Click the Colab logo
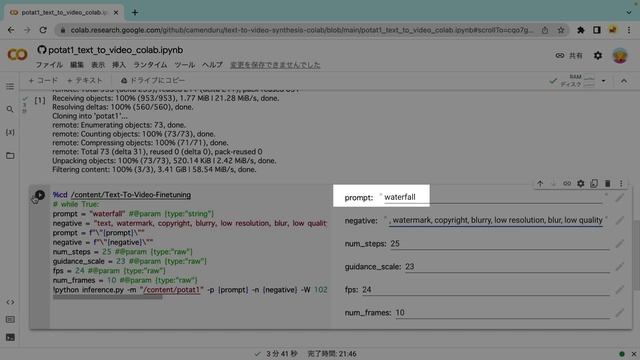The width and height of the screenshot is (640, 360). coord(18,55)
